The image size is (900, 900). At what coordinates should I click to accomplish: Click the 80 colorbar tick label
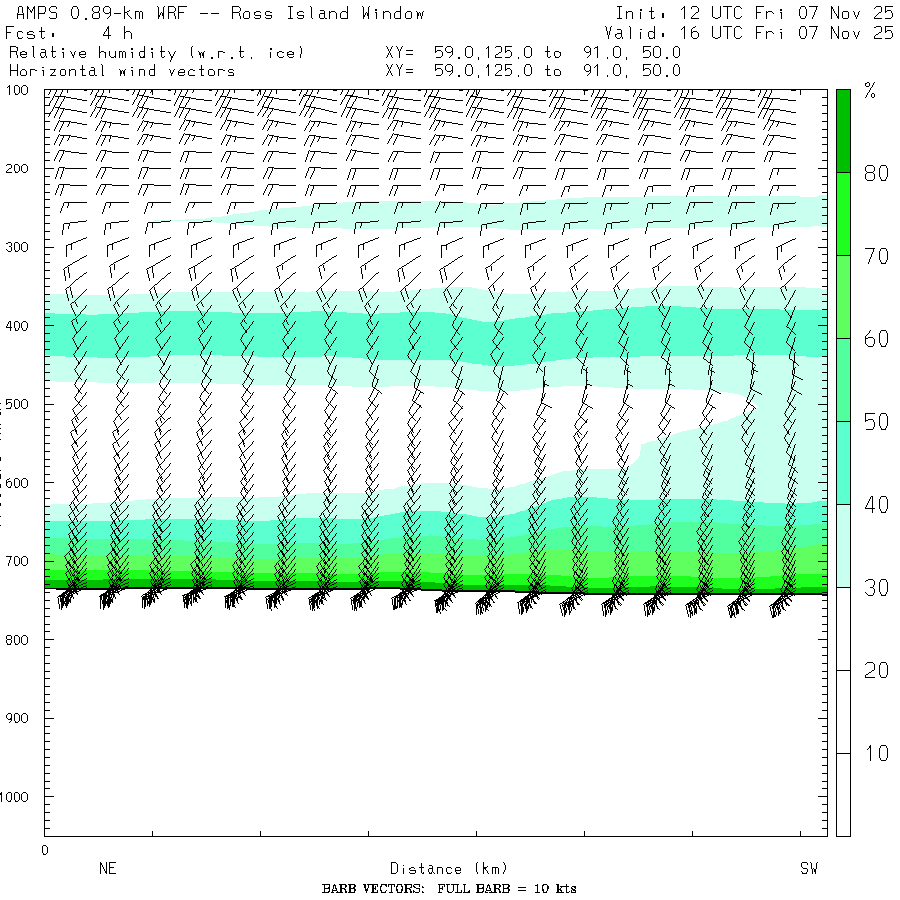[x=876, y=173]
